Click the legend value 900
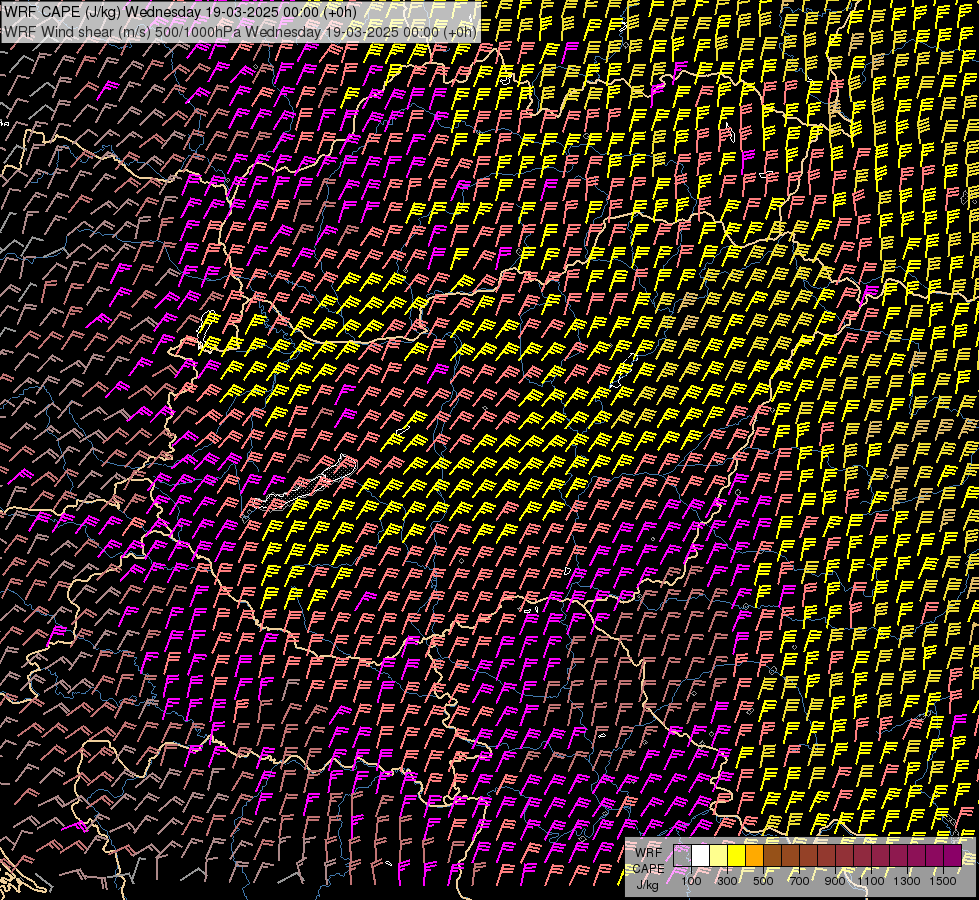The width and height of the screenshot is (979, 900). (x=835, y=881)
